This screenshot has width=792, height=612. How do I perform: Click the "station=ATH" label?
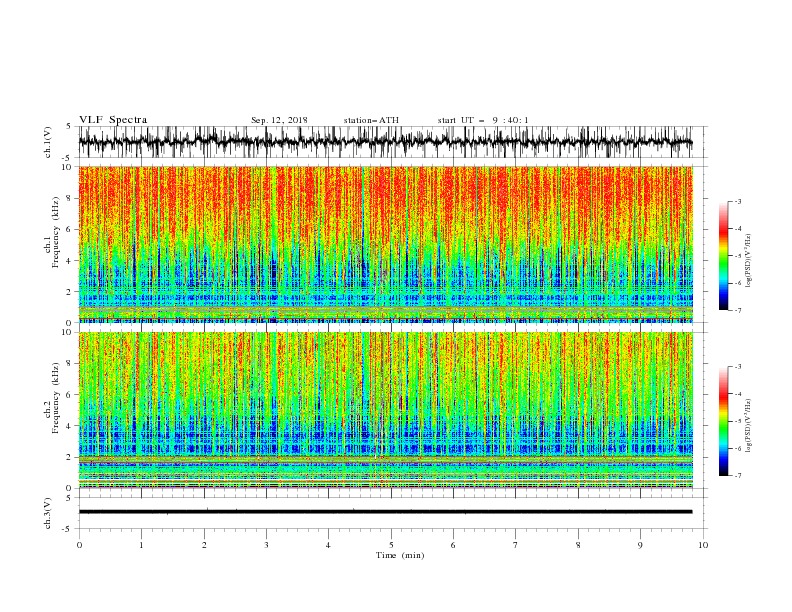pyautogui.click(x=371, y=120)
